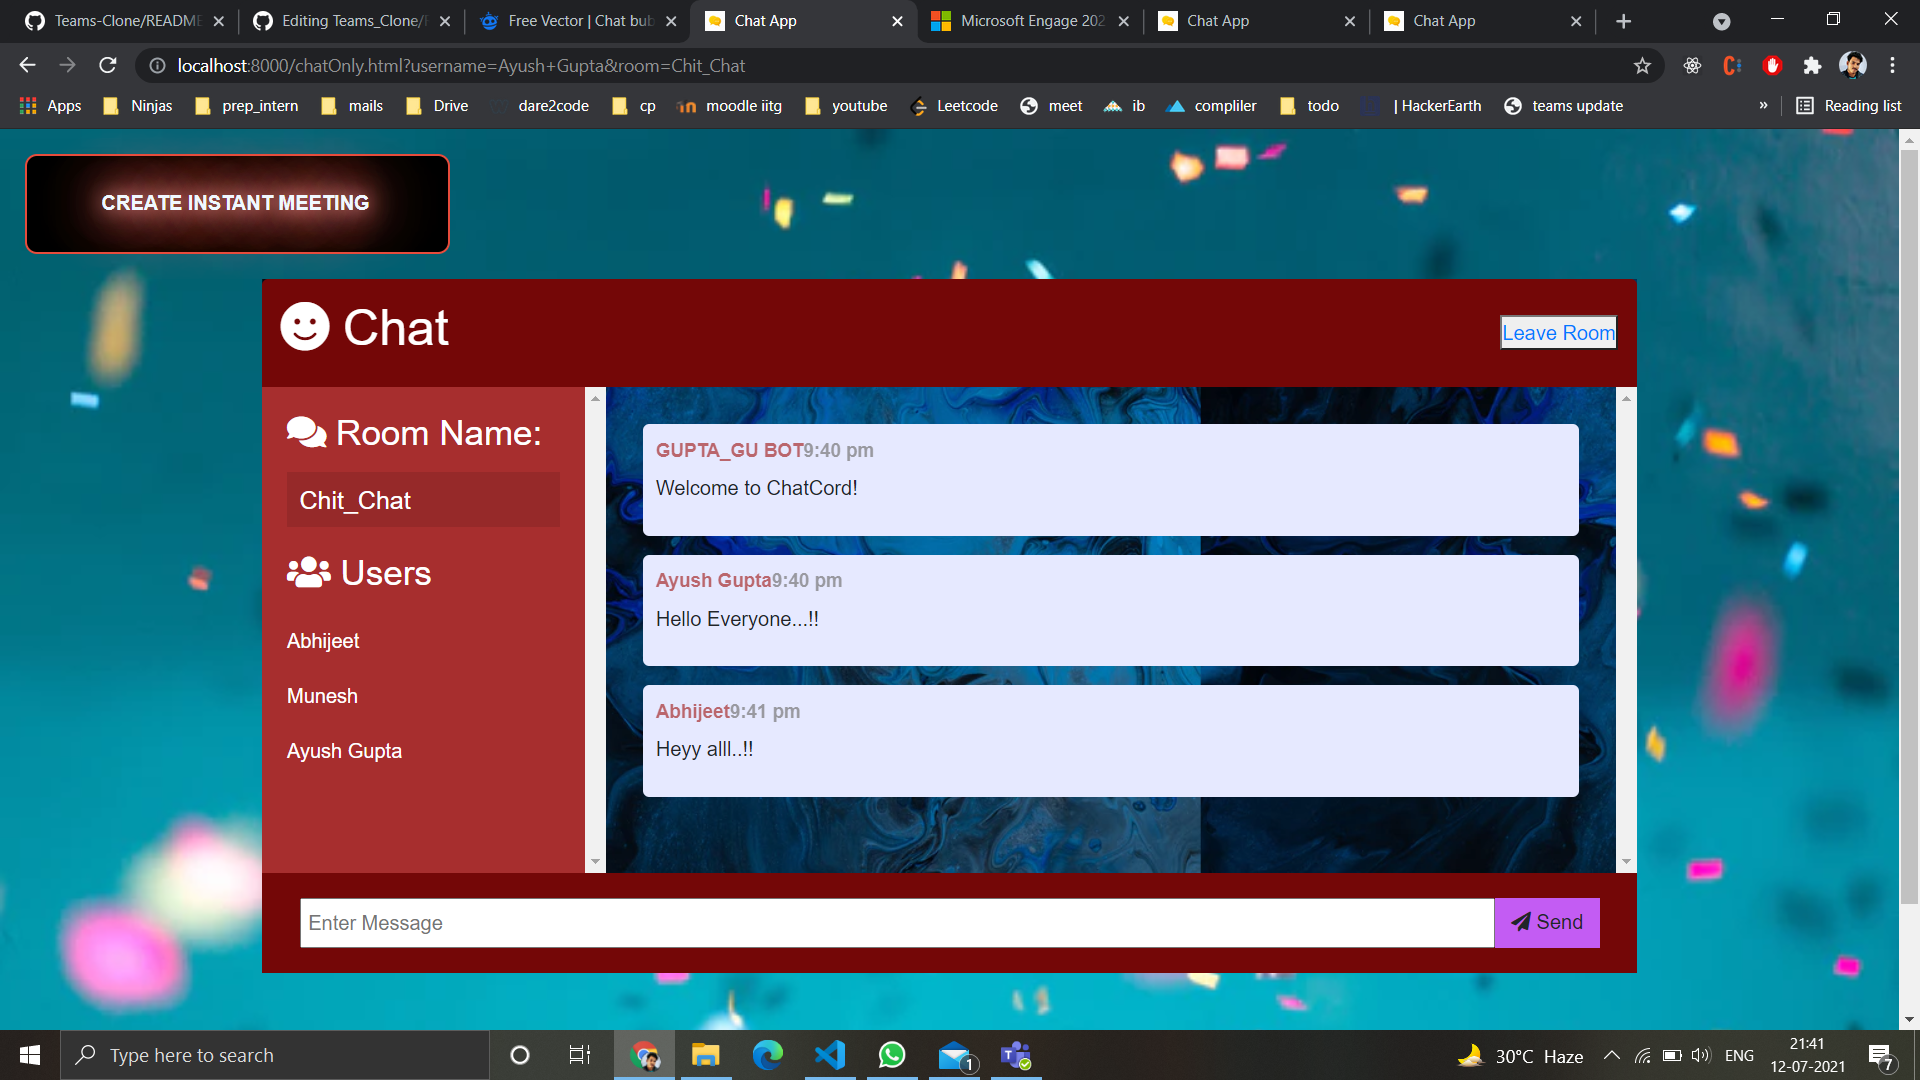Click the Users group icon

[308, 573]
